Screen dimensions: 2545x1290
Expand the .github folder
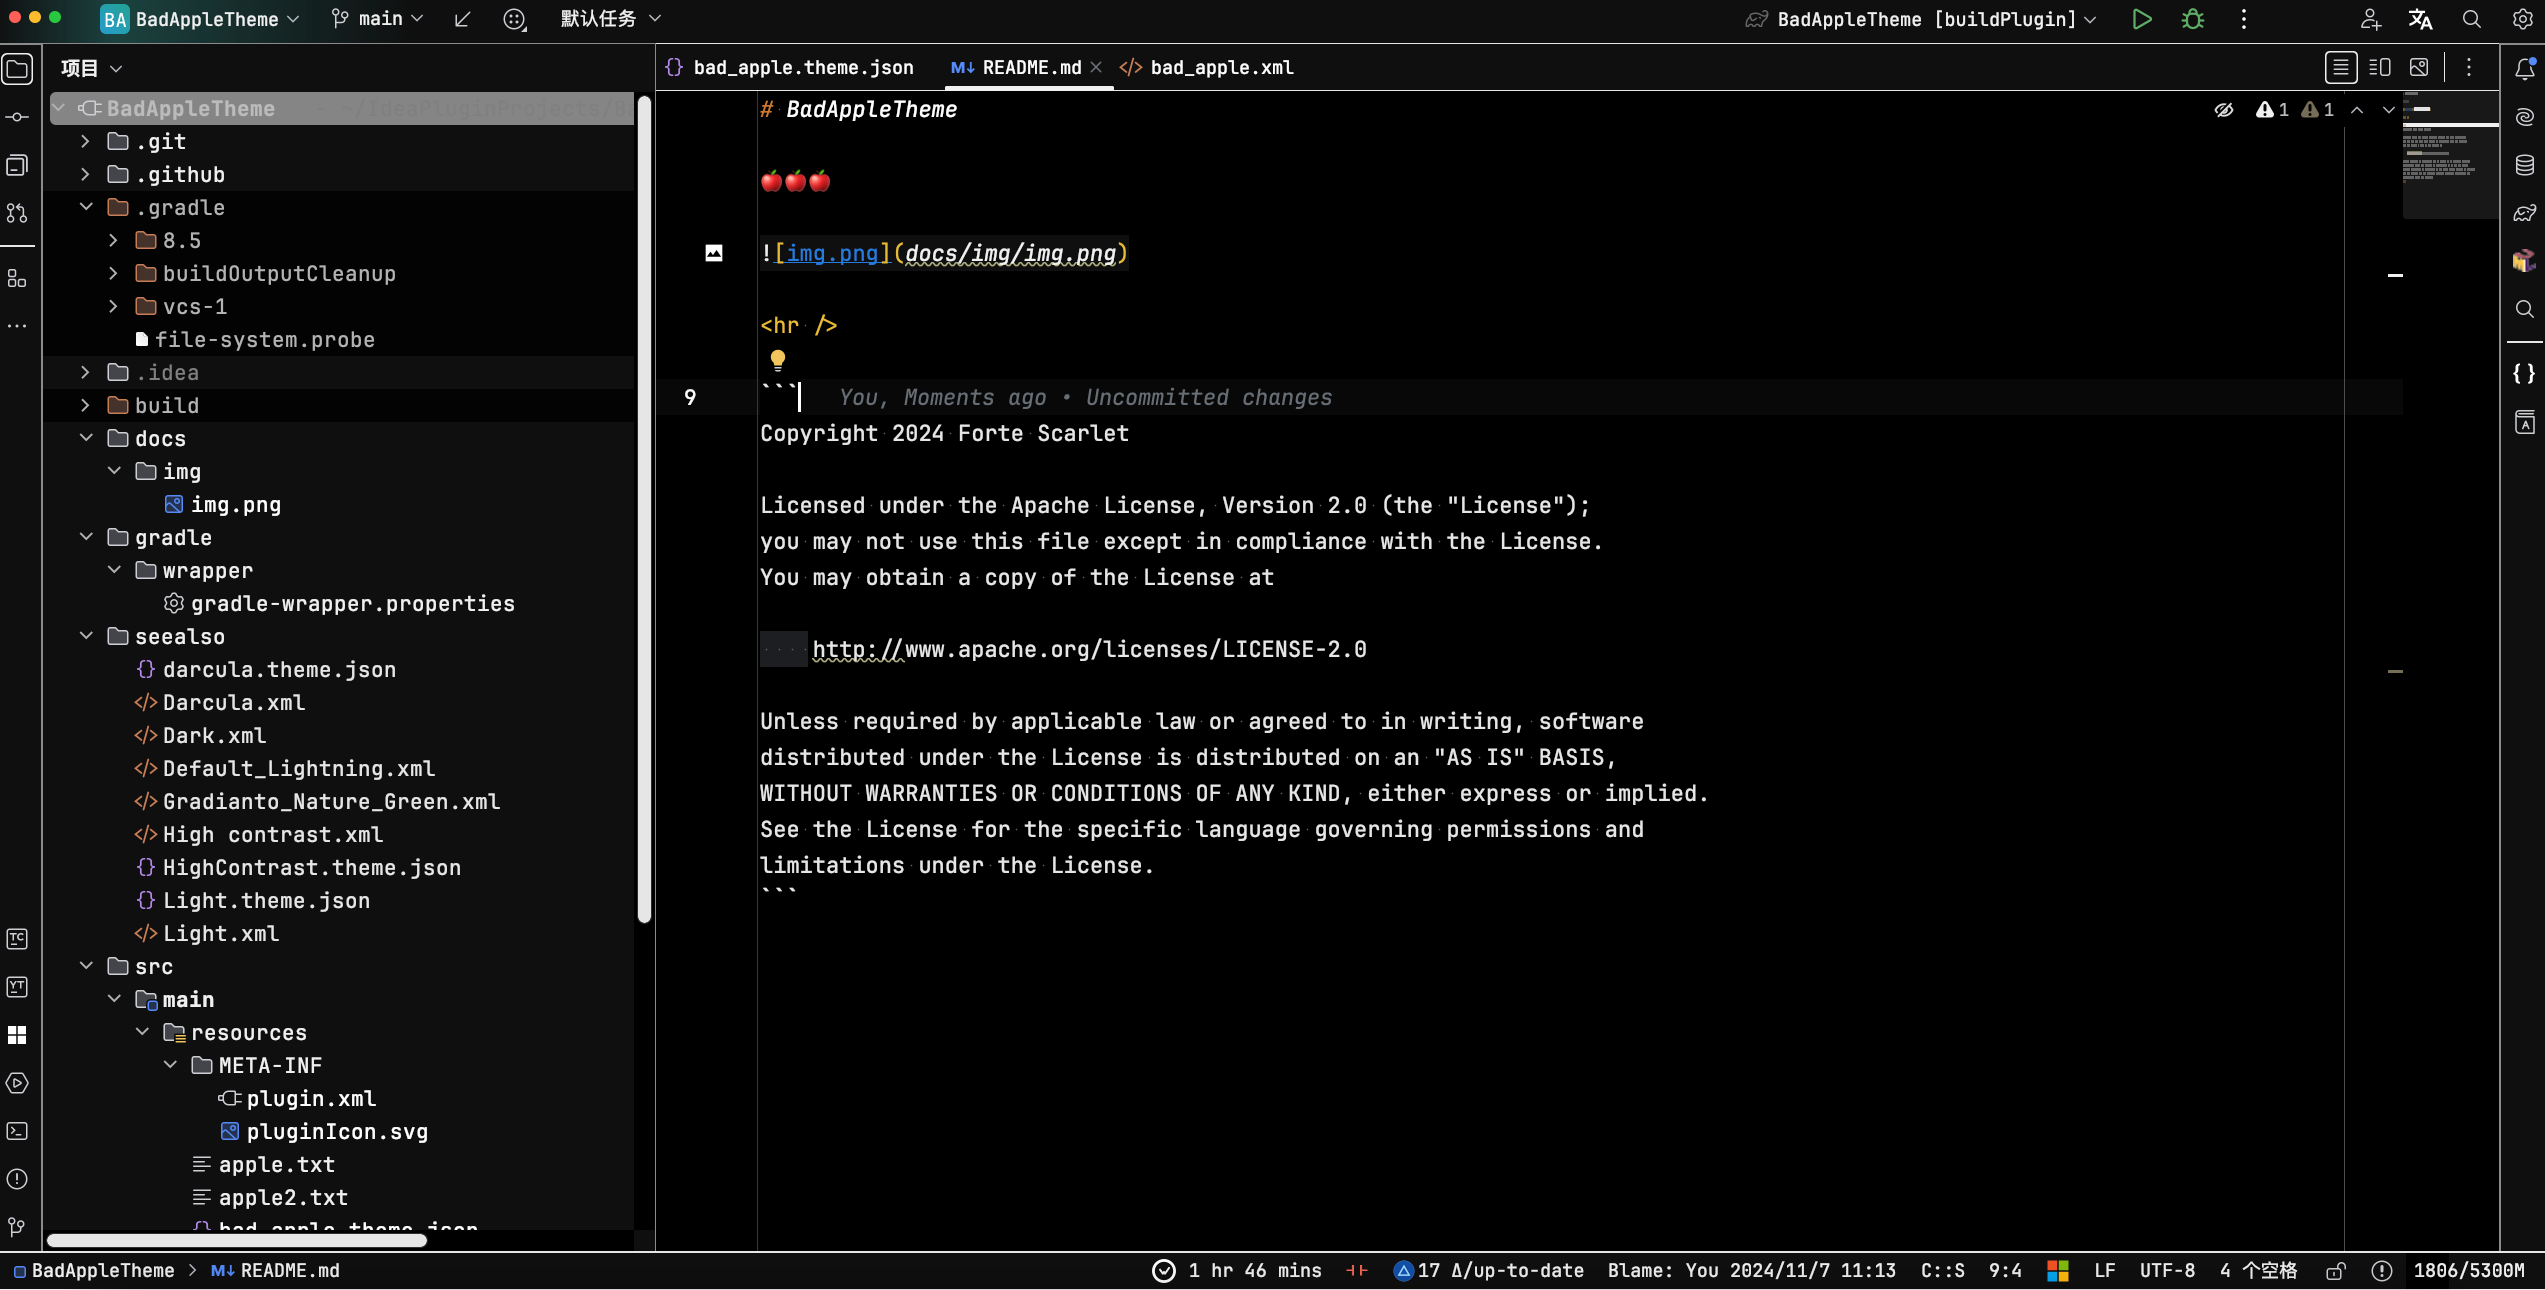click(85, 175)
